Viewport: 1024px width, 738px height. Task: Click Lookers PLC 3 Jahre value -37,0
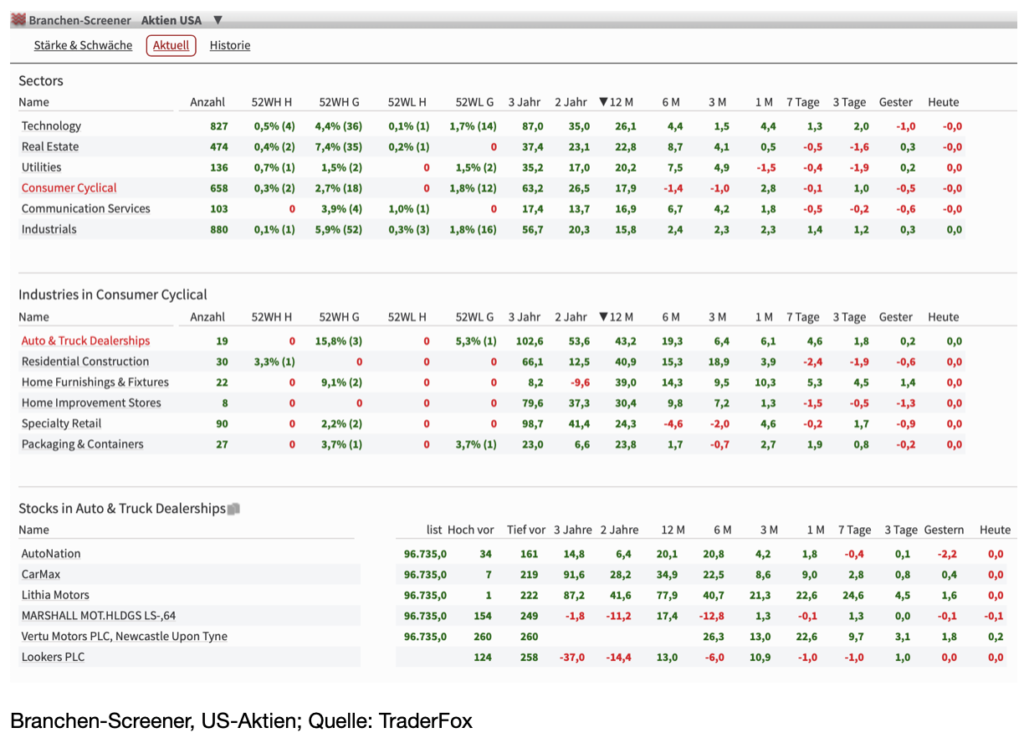point(572,657)
